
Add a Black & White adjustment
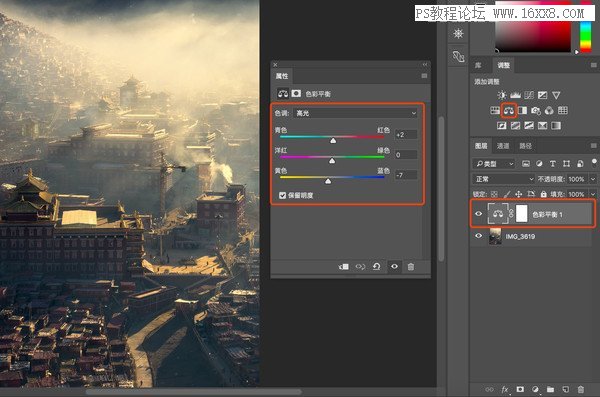coord(522,111)
